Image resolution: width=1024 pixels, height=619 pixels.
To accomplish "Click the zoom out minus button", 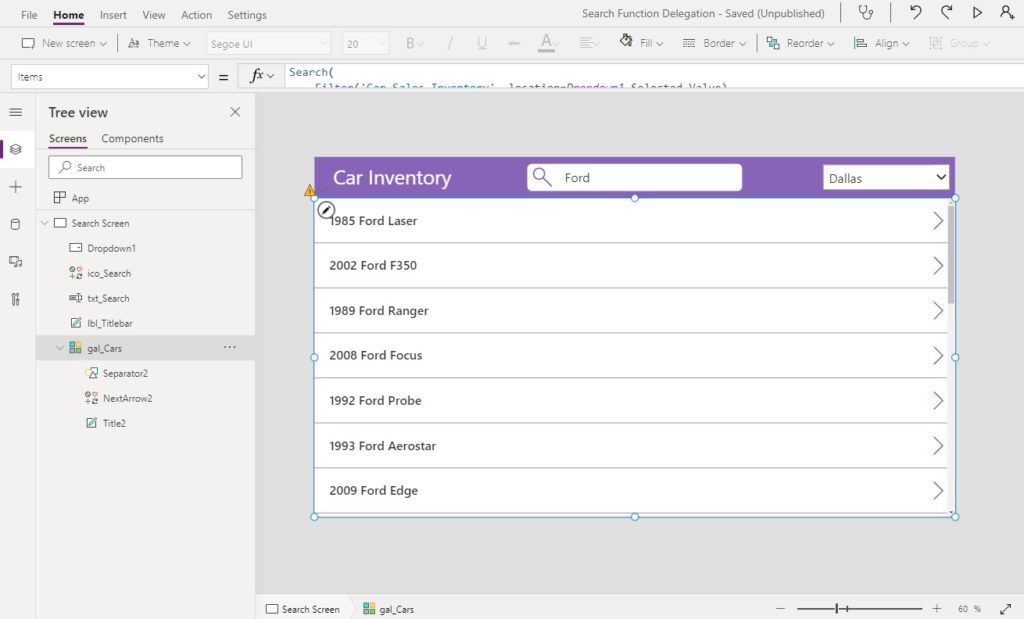I will [x=780, y=609].
